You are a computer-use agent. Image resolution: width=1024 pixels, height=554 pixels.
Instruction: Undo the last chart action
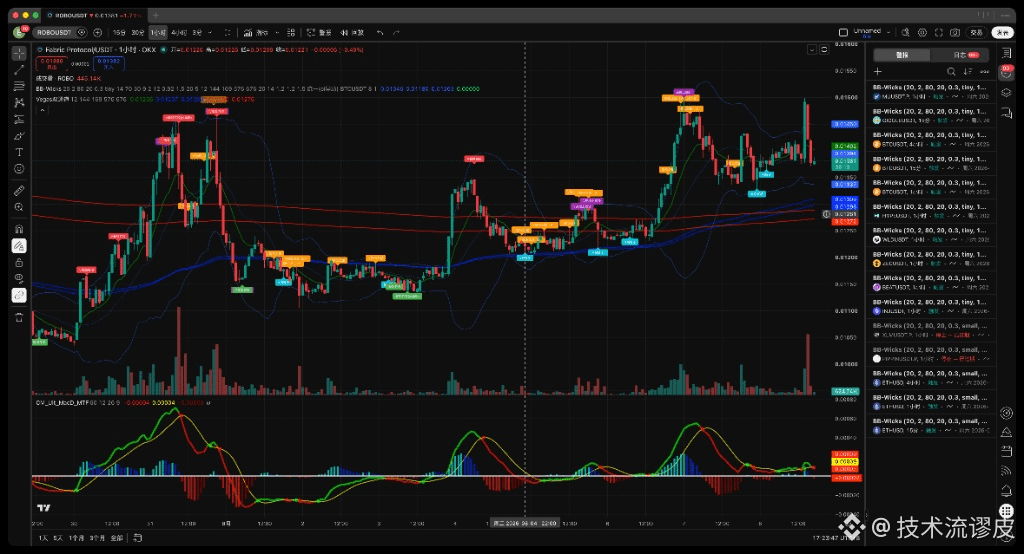pos(380,32)
